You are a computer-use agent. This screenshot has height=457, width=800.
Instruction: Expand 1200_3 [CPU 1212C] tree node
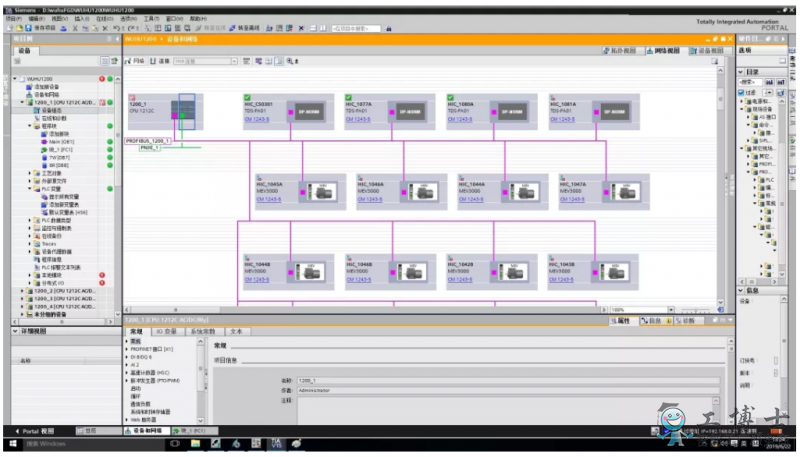22,298
